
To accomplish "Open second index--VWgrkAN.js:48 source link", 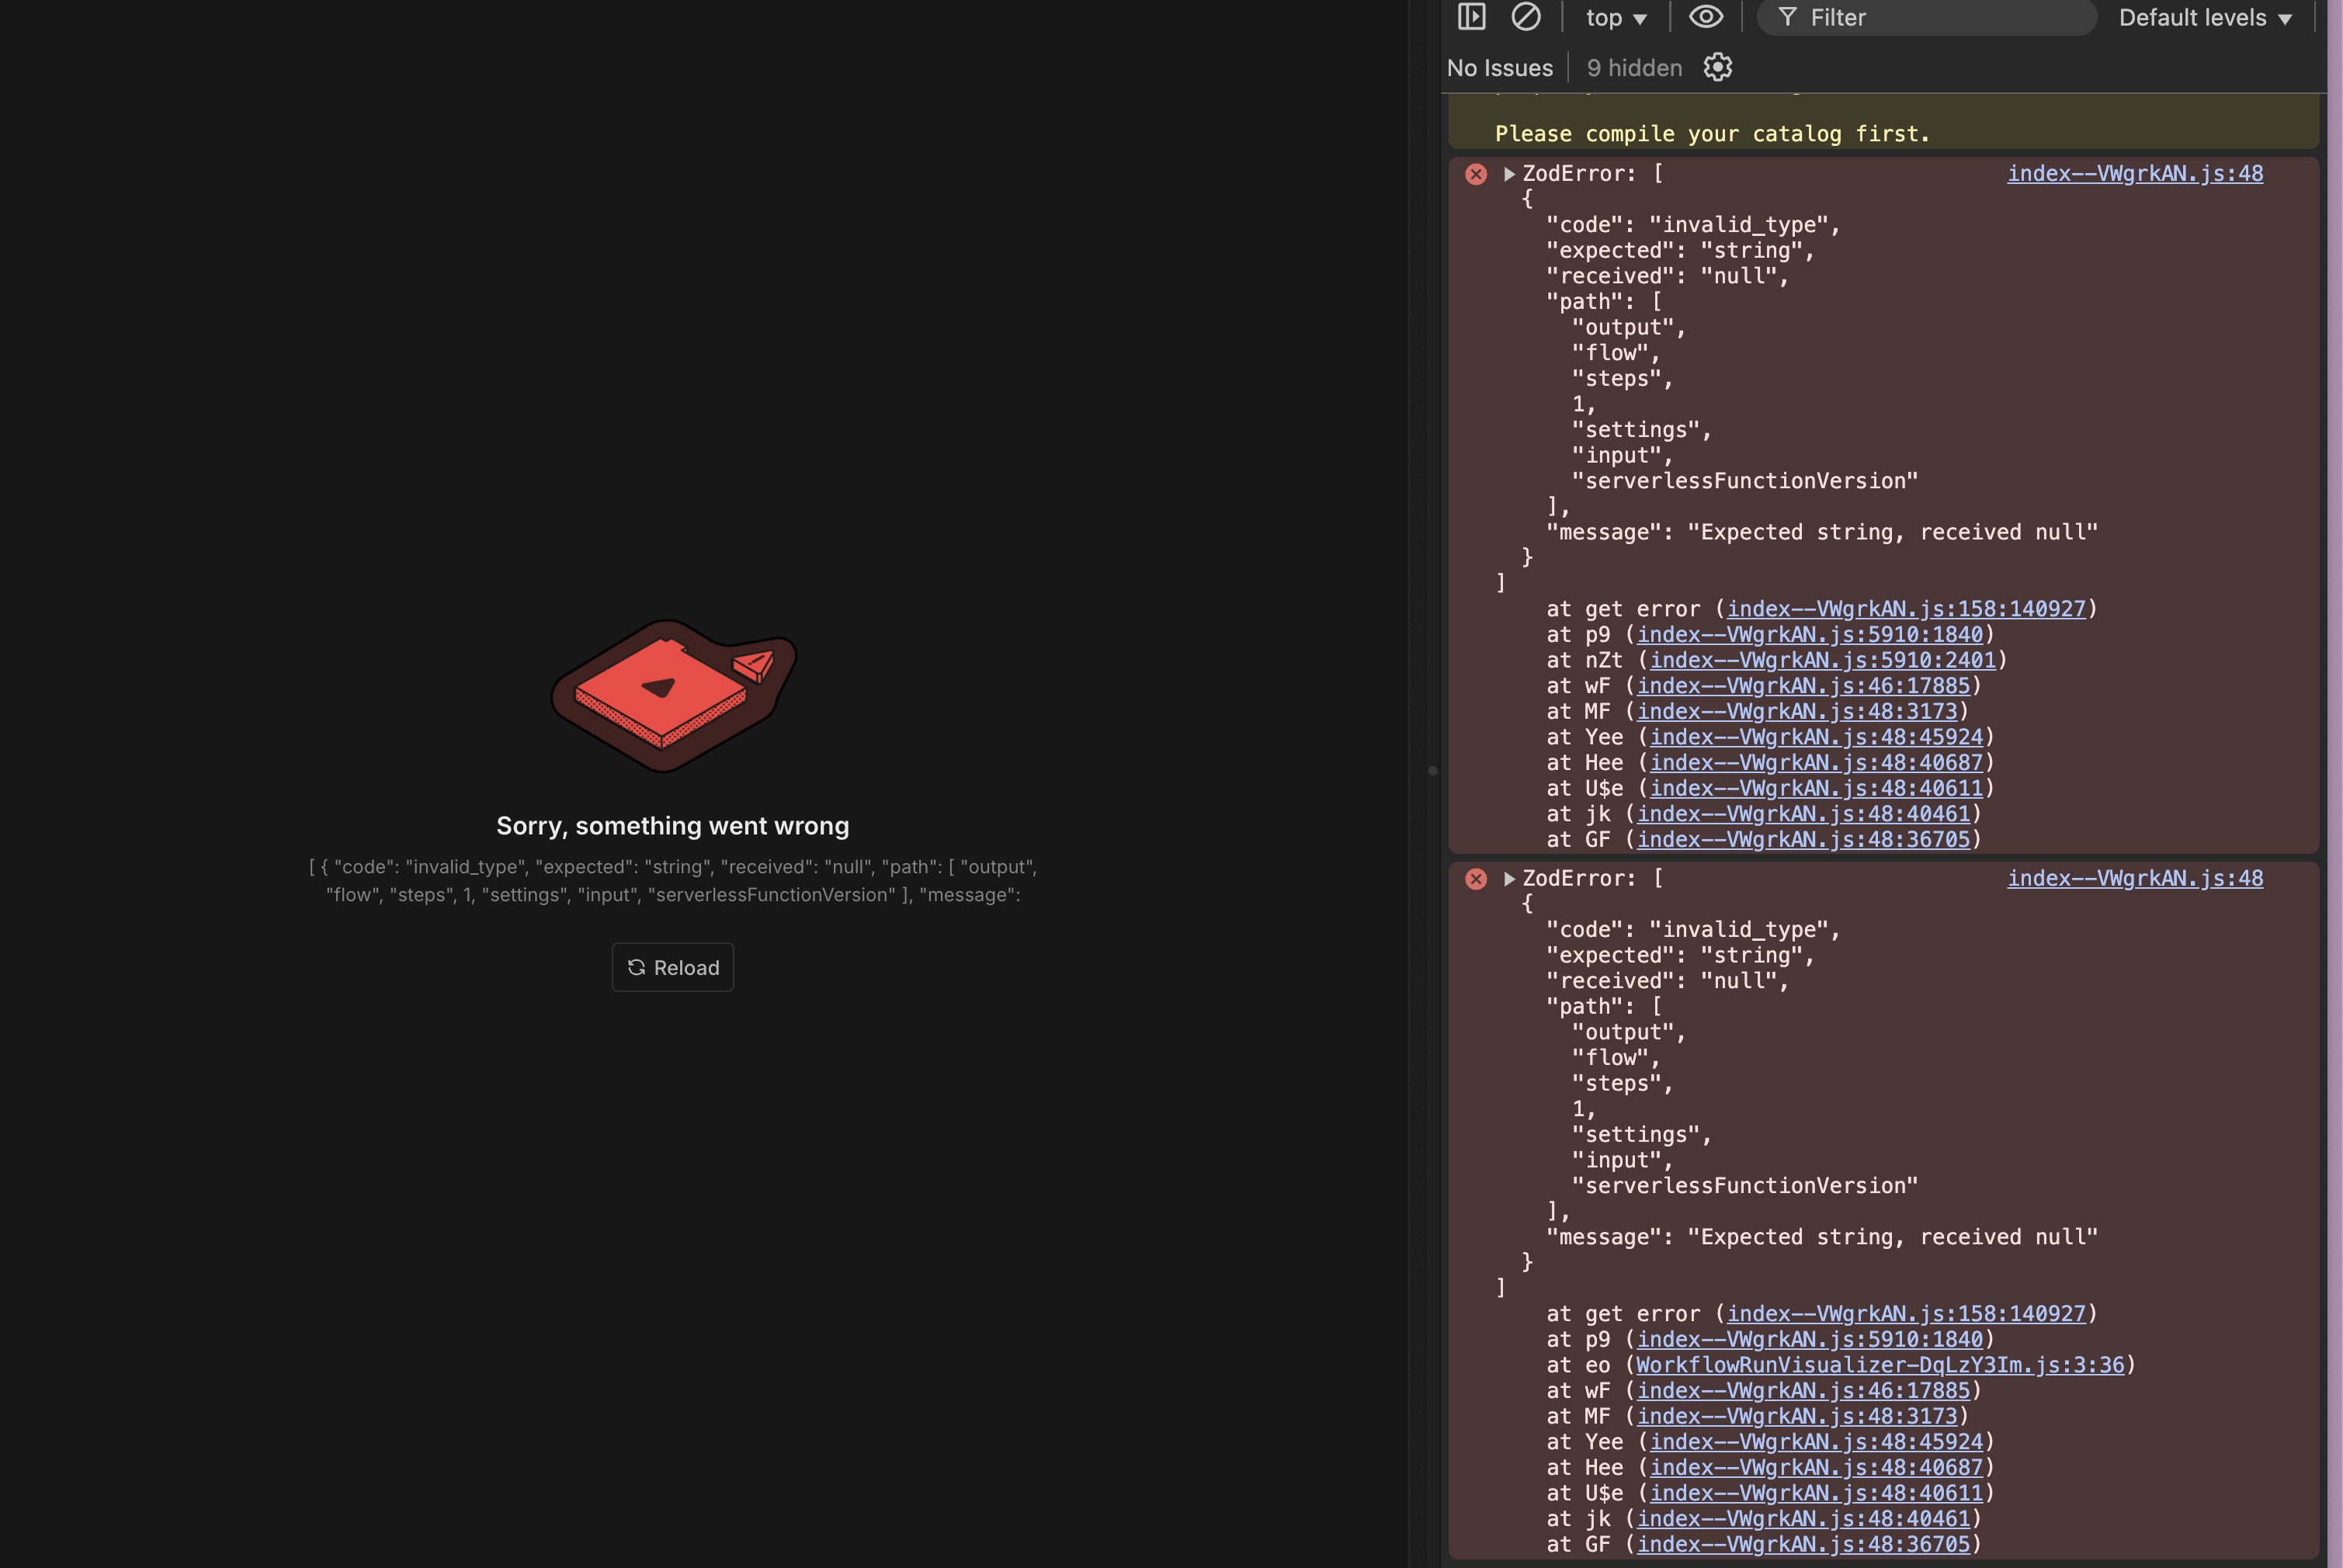I will 2134,879.
